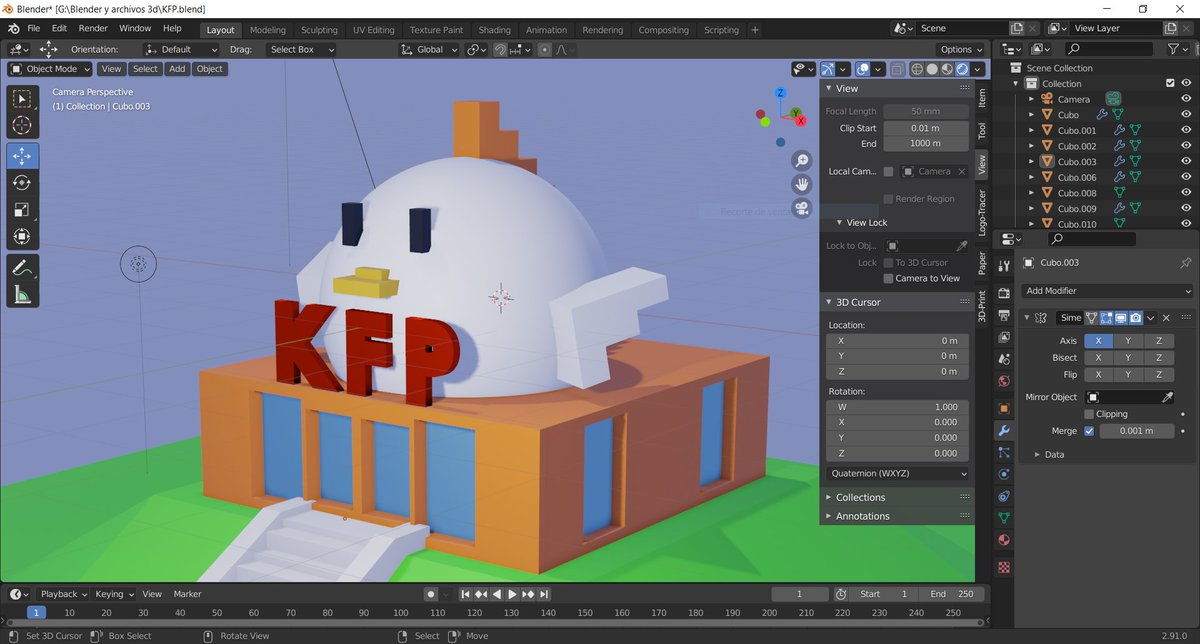This screenshot has width=1200, height=644.
Task: Click Play animation in the timeline
Action: pos(513,594)
